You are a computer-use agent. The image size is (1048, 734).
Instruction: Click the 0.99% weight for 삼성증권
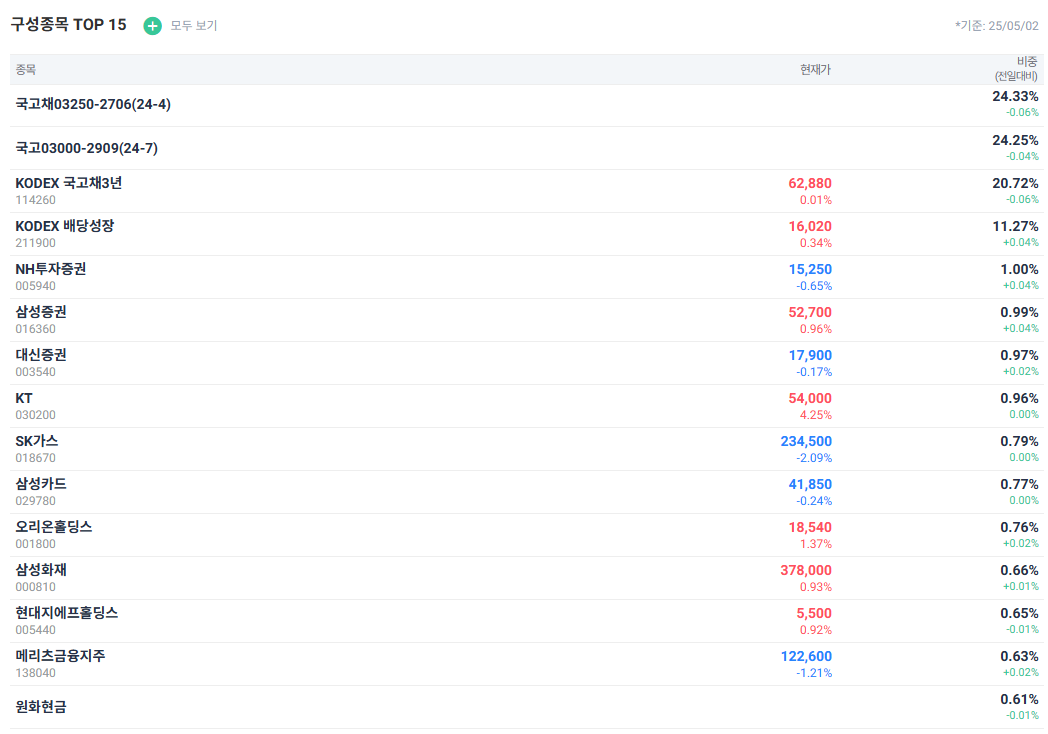[x=1019, y=312]
